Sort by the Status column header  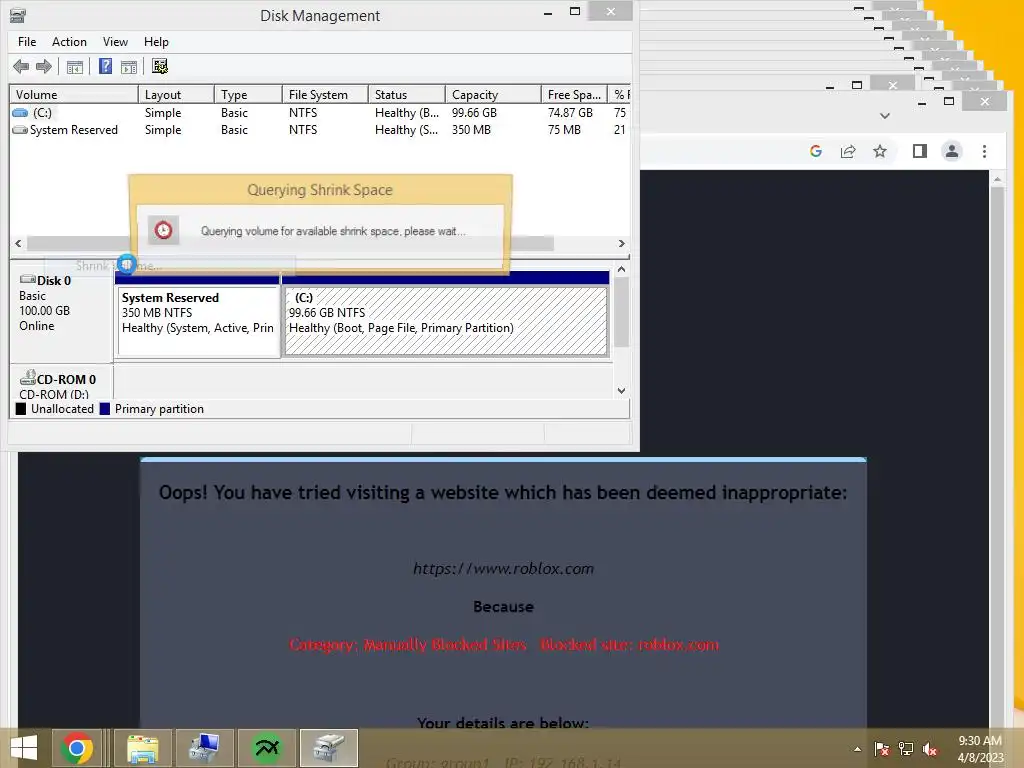406,95
